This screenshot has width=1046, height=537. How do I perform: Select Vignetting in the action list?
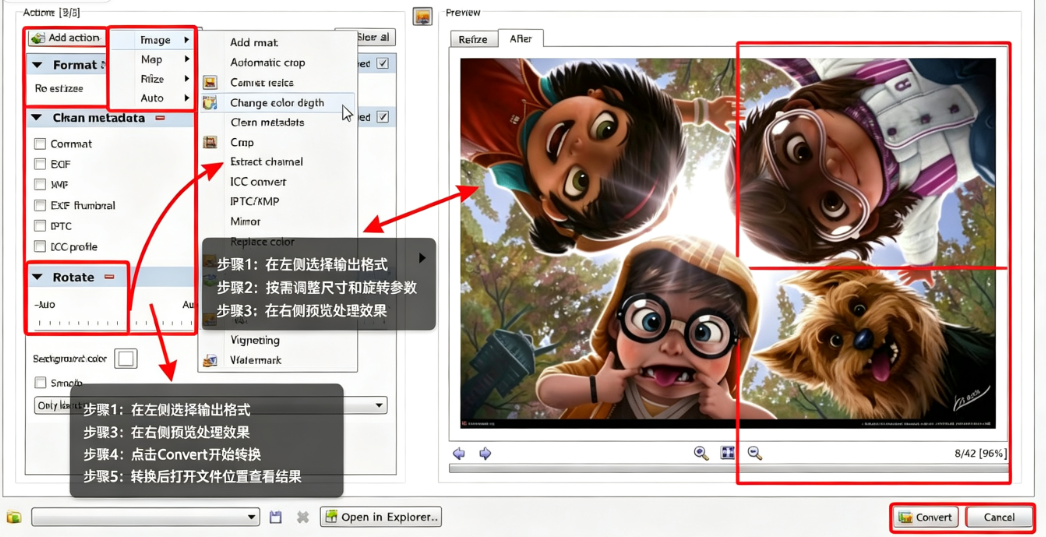pyautogui.click(x=255, y=340)
